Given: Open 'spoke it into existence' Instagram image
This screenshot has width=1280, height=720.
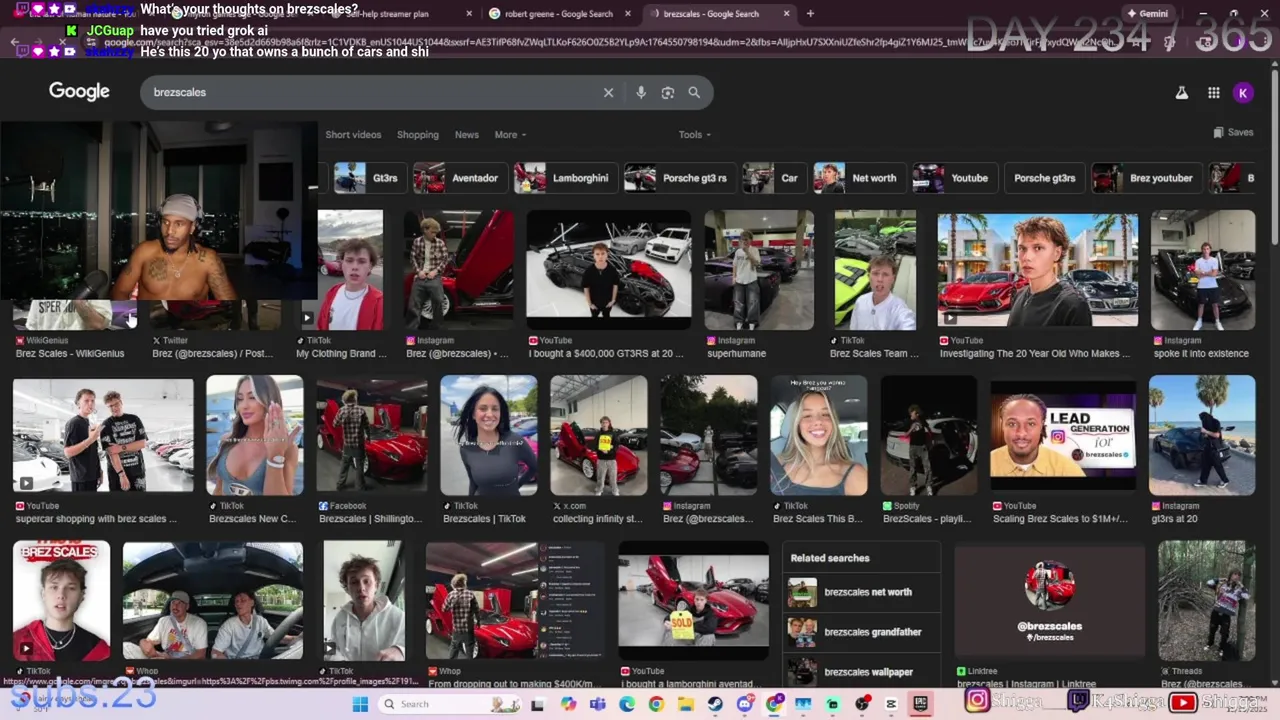Looking at the screenshot, I should point(1202,270).
